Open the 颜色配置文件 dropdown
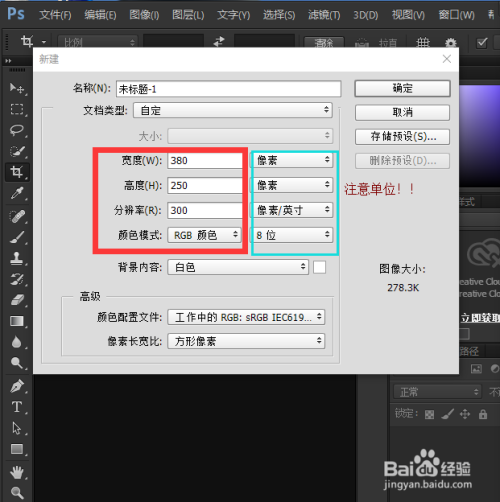500x502 pixels. 246,317
